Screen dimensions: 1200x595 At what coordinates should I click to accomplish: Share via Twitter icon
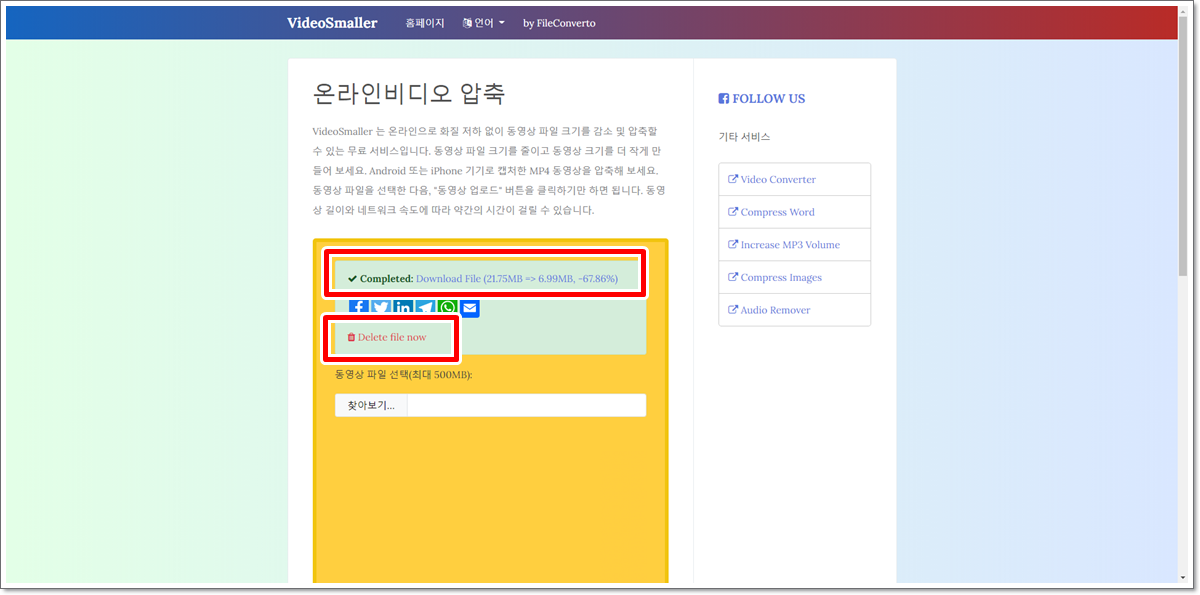(x=381, y=308)
